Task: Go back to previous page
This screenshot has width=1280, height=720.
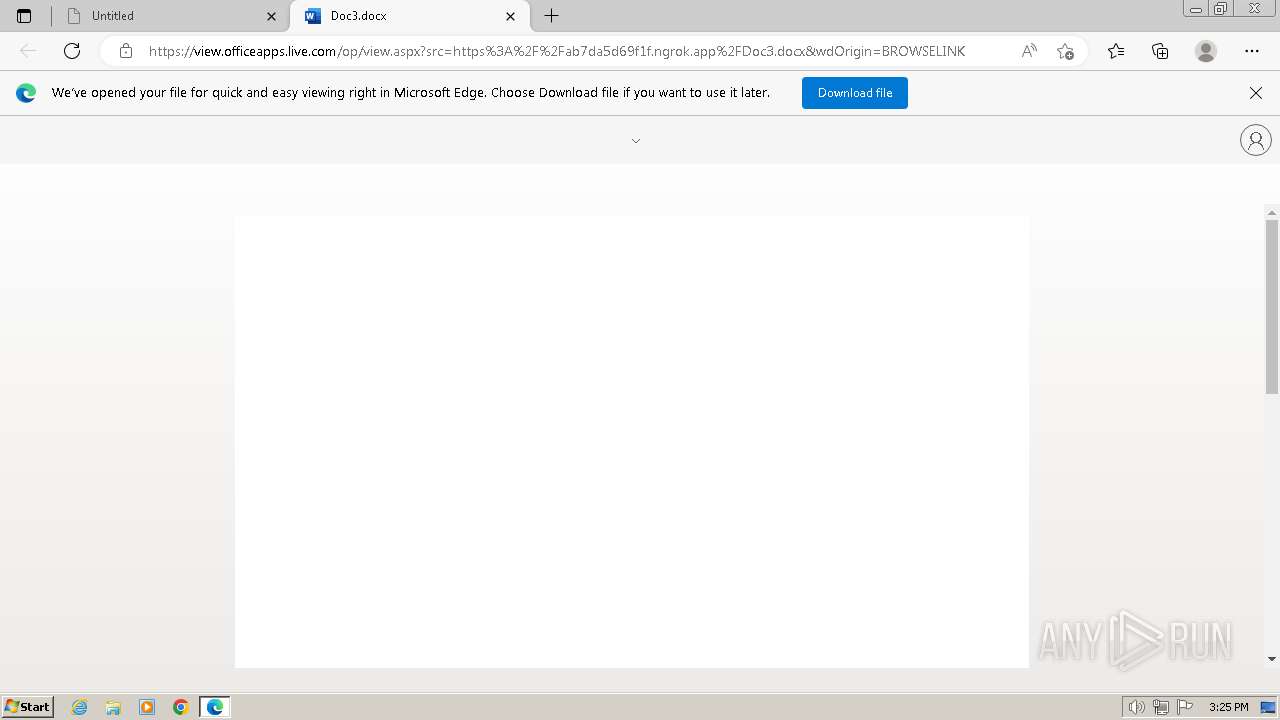Action: [x=28, y=51]
